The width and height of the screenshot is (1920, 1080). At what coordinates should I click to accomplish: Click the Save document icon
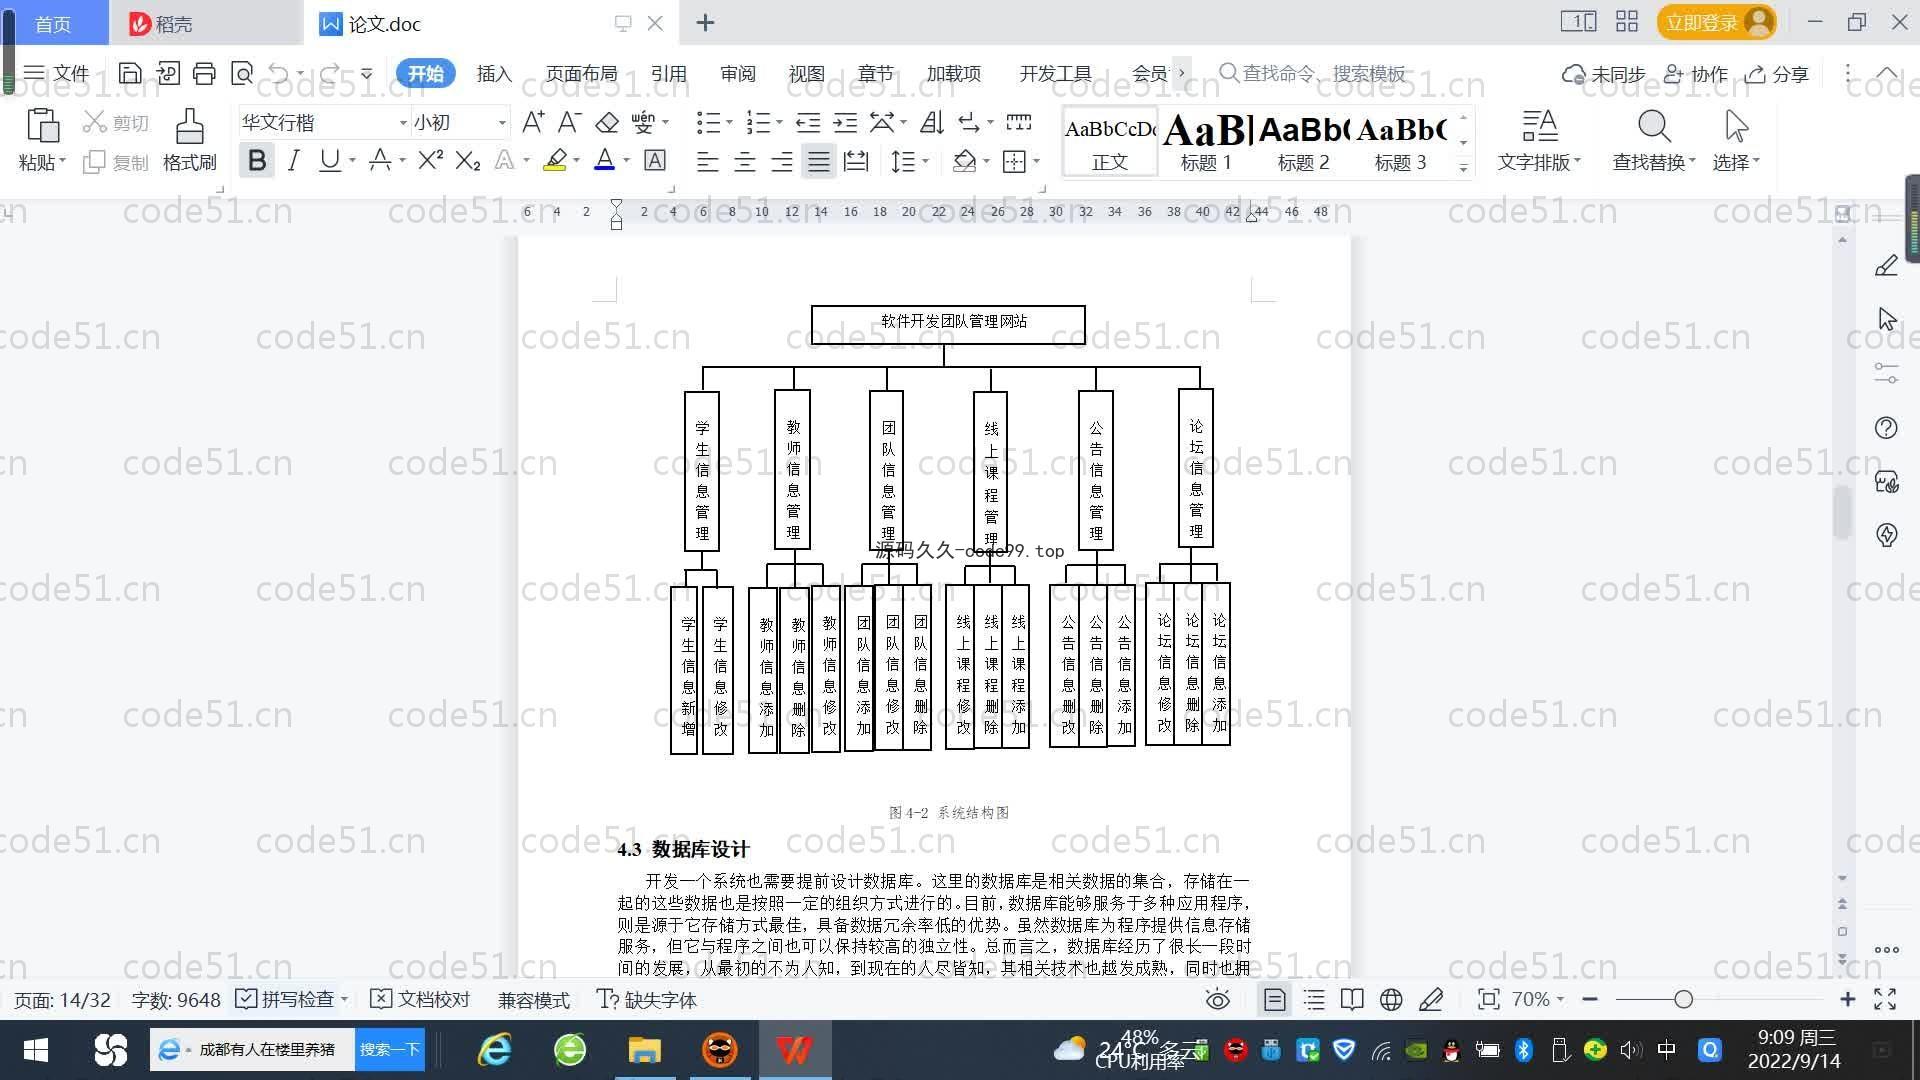(x=130, y=73)
